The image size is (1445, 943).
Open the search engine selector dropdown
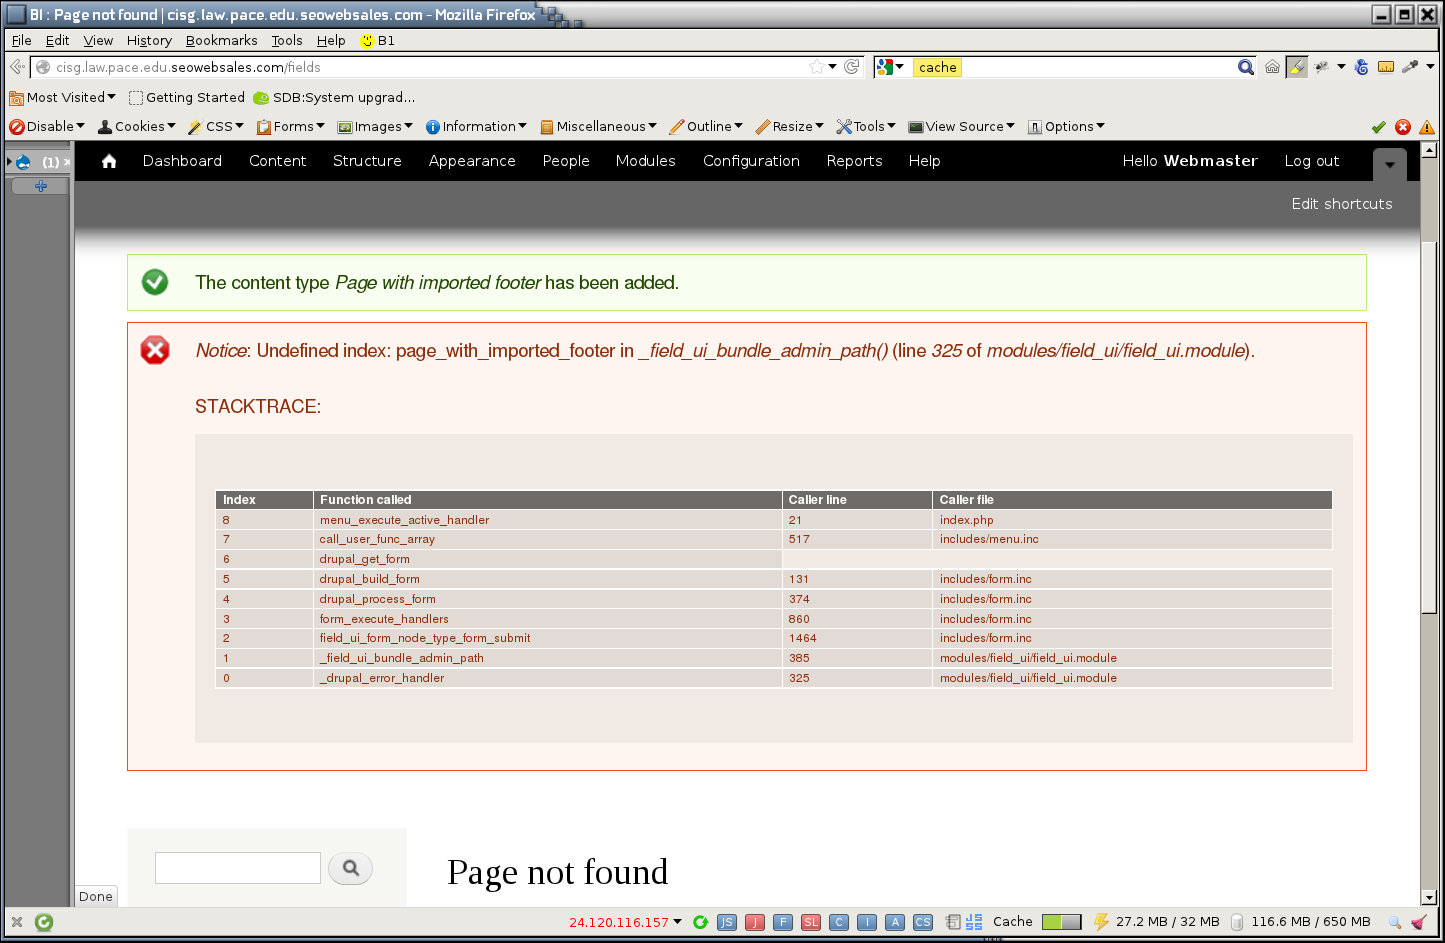pos(890,67)
